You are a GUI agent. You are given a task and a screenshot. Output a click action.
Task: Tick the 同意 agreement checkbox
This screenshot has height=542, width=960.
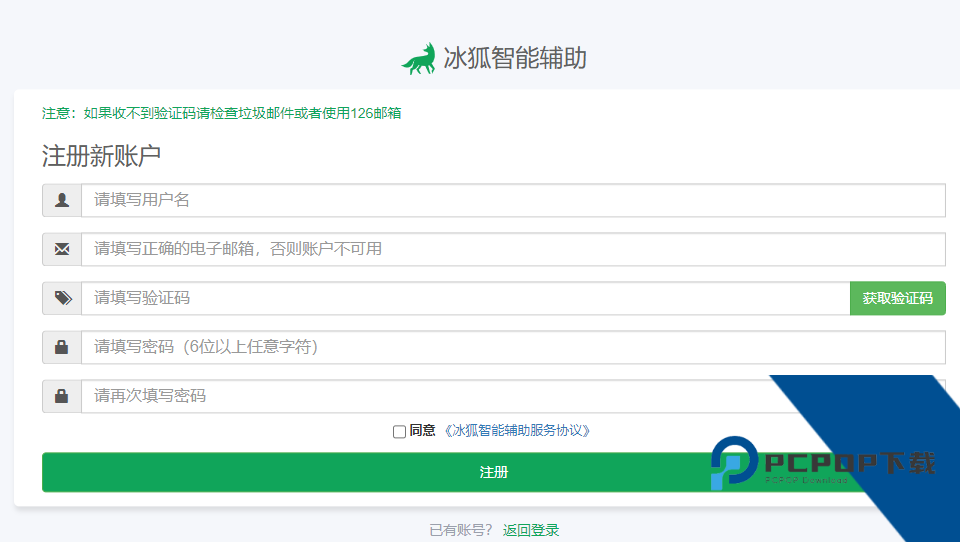399,432
